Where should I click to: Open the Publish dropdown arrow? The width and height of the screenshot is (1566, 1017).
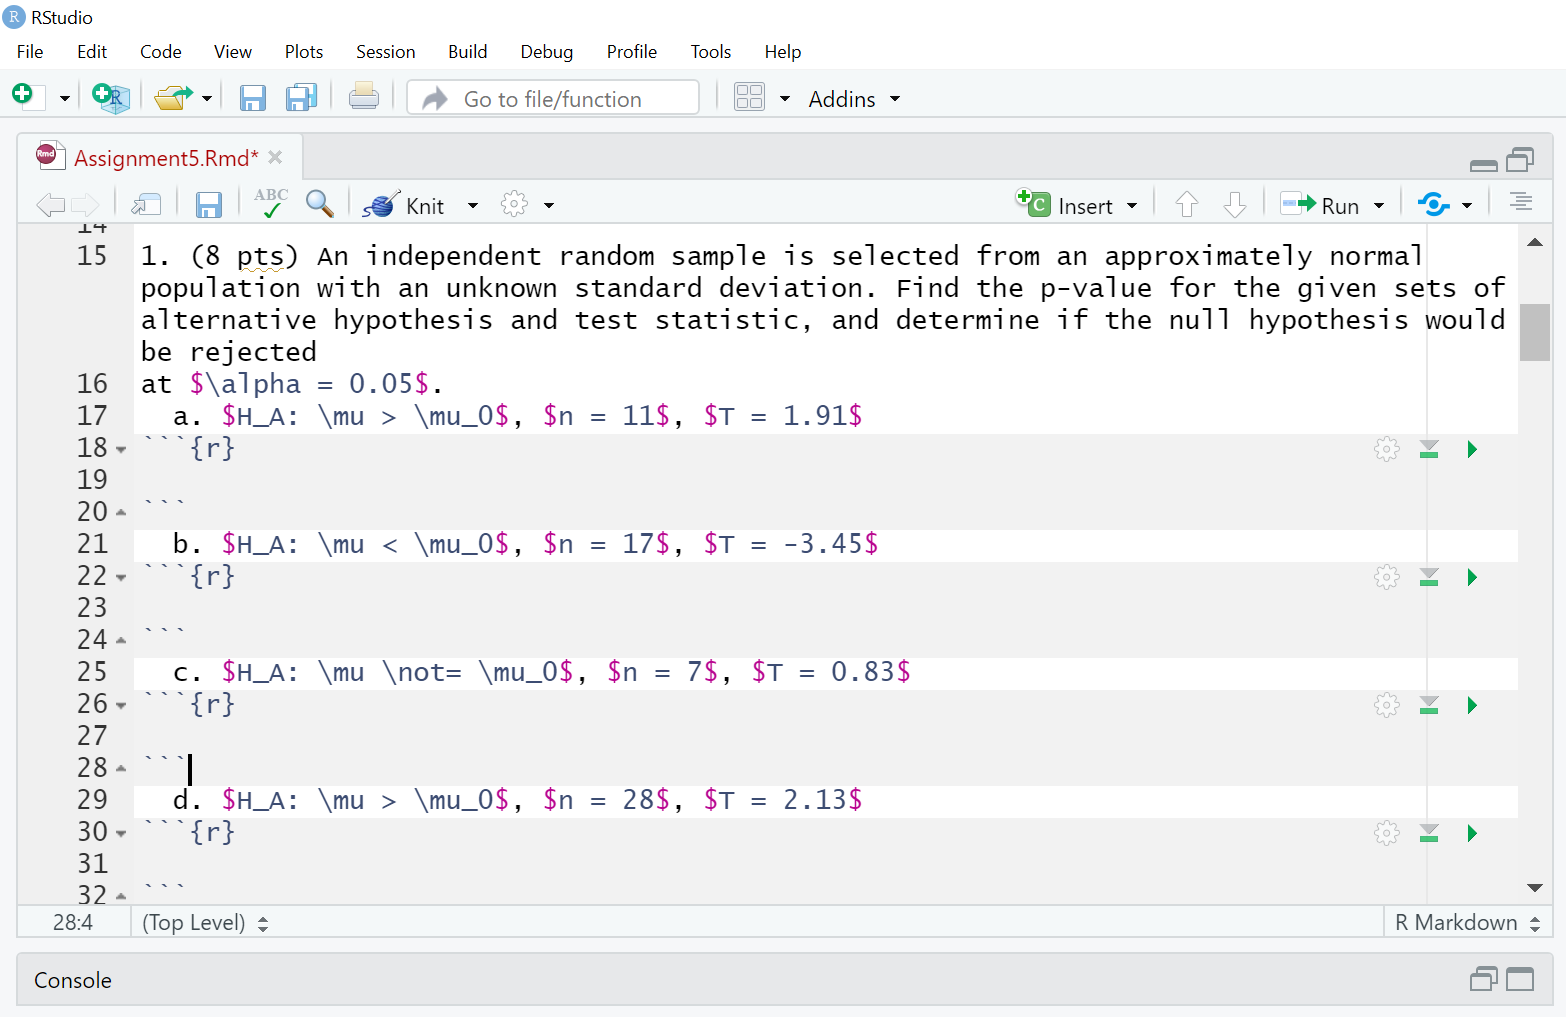pos(1467,206)
